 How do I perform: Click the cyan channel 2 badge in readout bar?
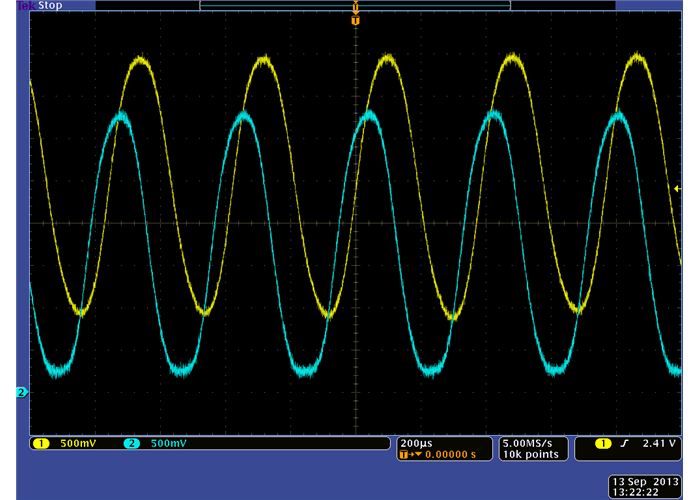pyautogui.click(x=132, y=443)
